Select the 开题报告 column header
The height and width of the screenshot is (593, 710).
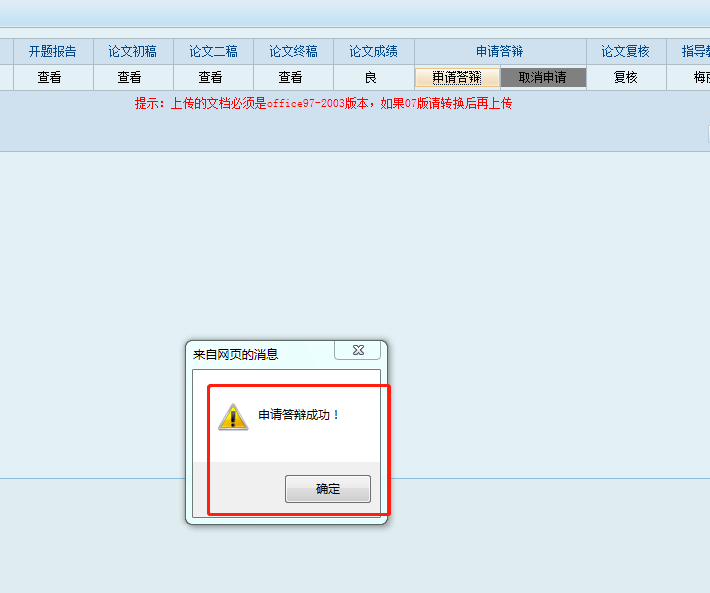coord(52,51)
